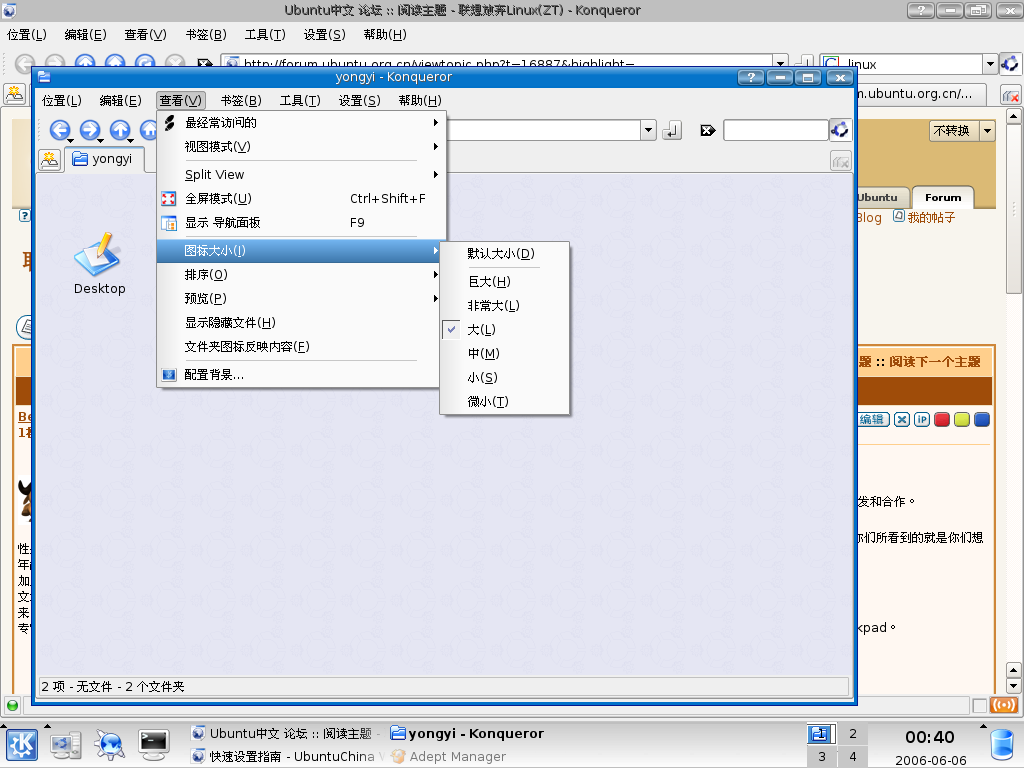Switch to virtual desktop 3
The height and width of the screenshot is (768, 1024).
pyautogui.click(x=822, y=756)
